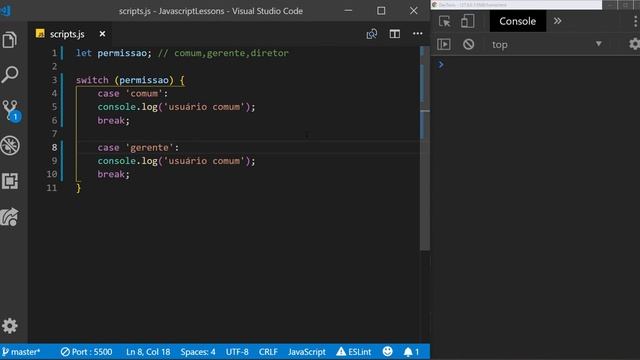This screenshot has height=360, width=640.
Task: Open the Extensions view
Action: pyautogui.click(x=10, y=181)
